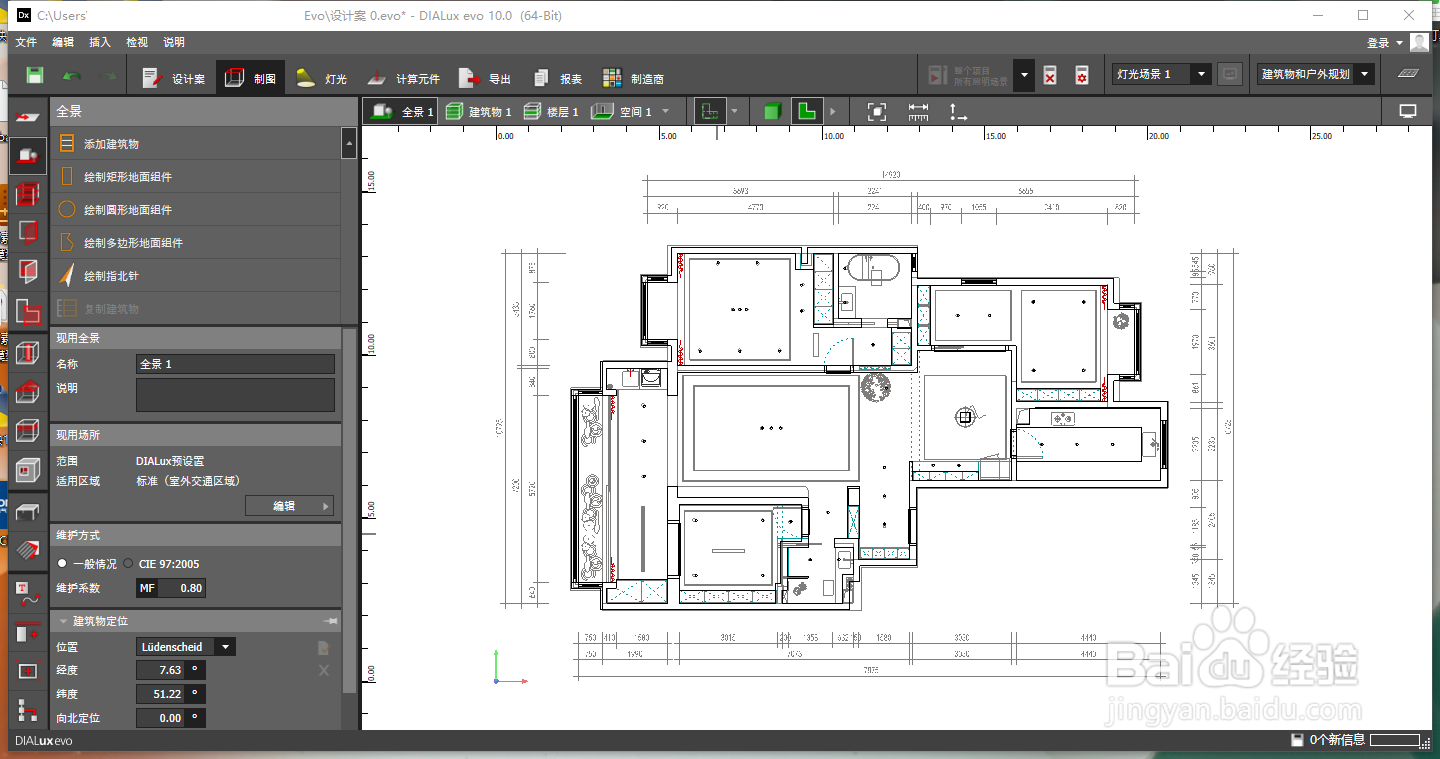The image size is (1440, 759).
Task: Click the 编辑 button under 现用场所
Action: (x=289, y=506)
